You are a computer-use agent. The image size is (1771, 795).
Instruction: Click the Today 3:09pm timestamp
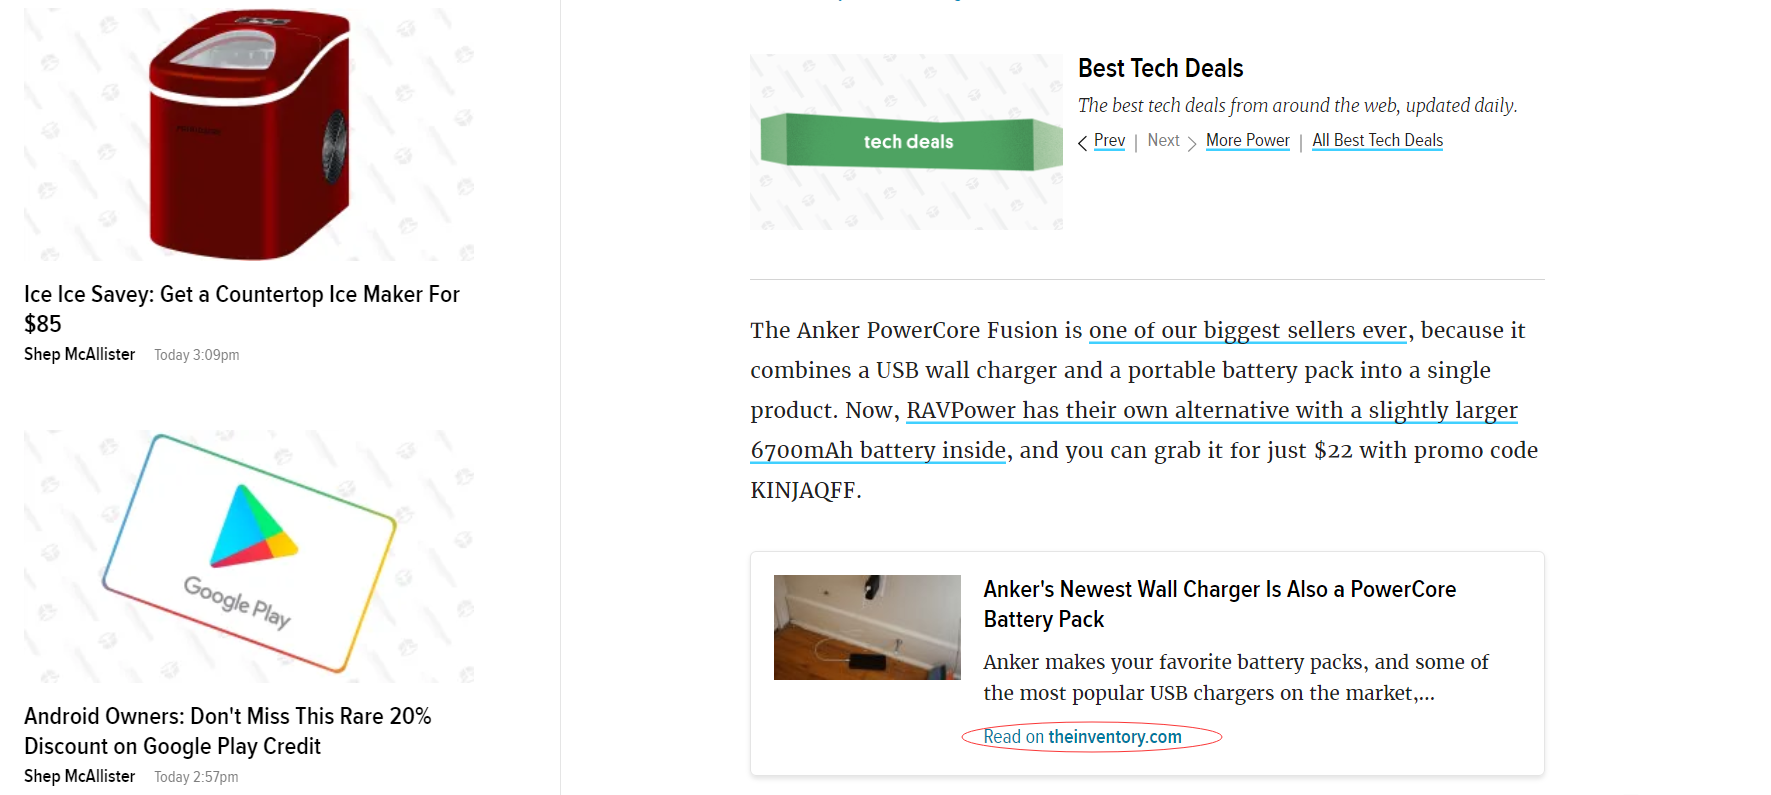196,355
